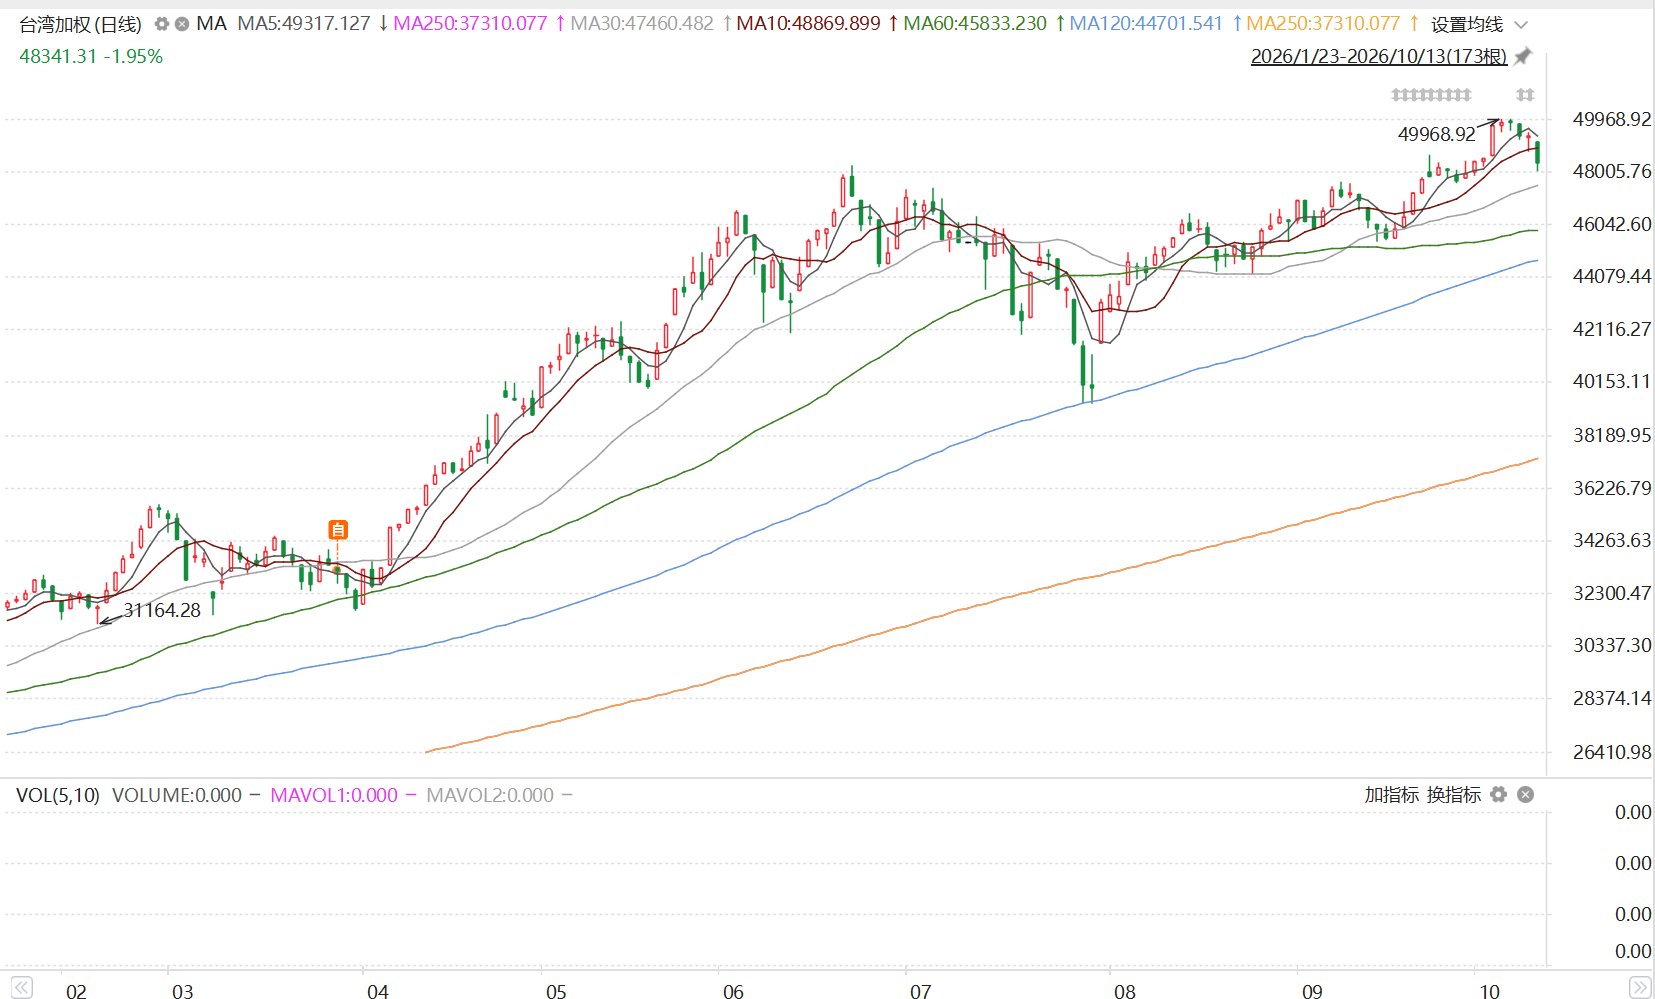This screenshot has height=999, width=1655.
Task: Select the gray MA30:47460.482 label
Action: click(642, 23)
